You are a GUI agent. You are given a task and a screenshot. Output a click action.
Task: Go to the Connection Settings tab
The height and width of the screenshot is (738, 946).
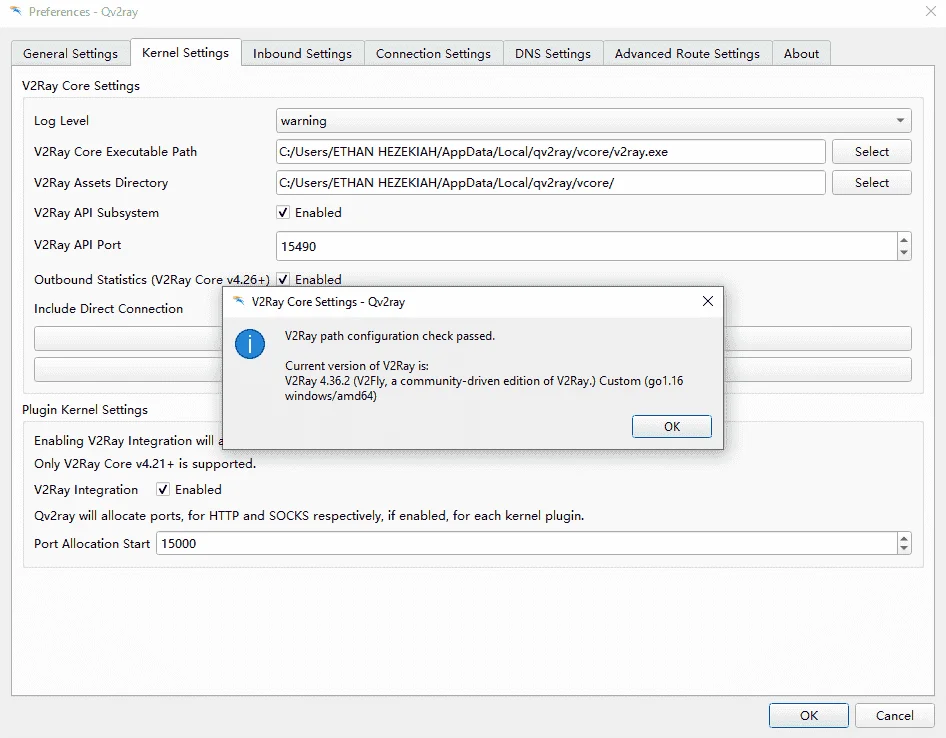pyautogui.click(x=433, y=54)
